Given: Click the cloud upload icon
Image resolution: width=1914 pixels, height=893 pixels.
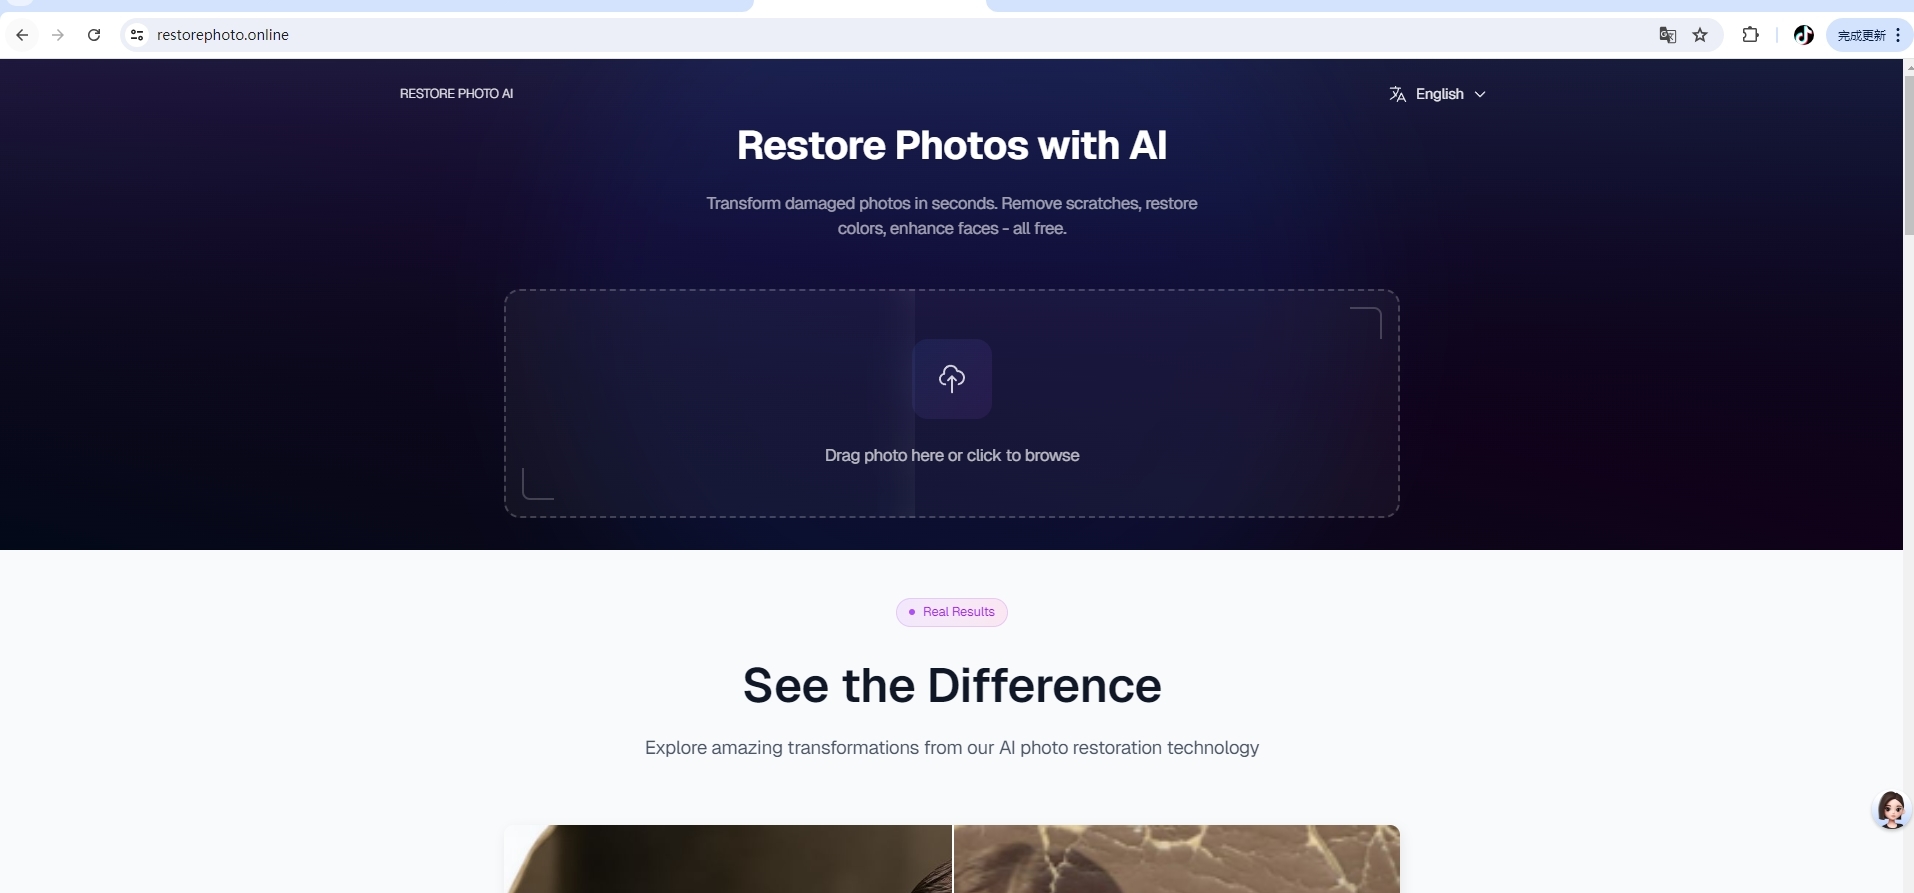Looking at the screenshot, I should point(952,378).
